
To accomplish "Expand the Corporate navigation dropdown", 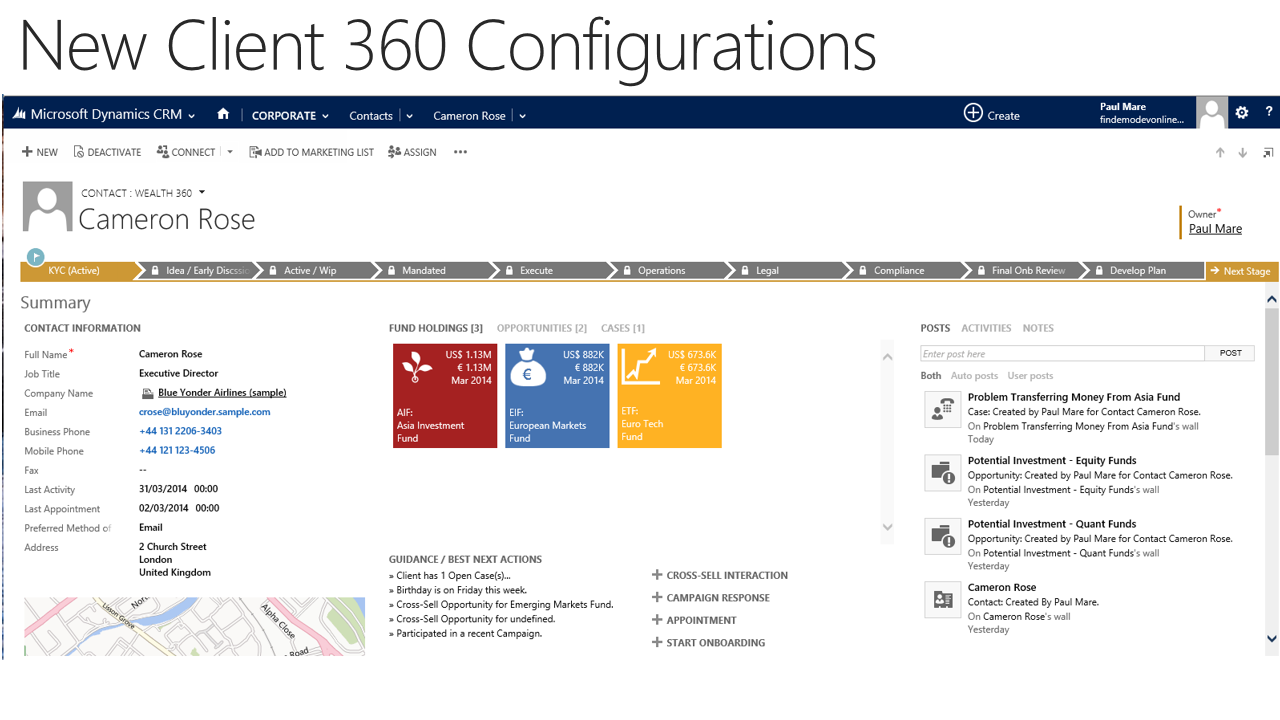I will pos(325,116).
